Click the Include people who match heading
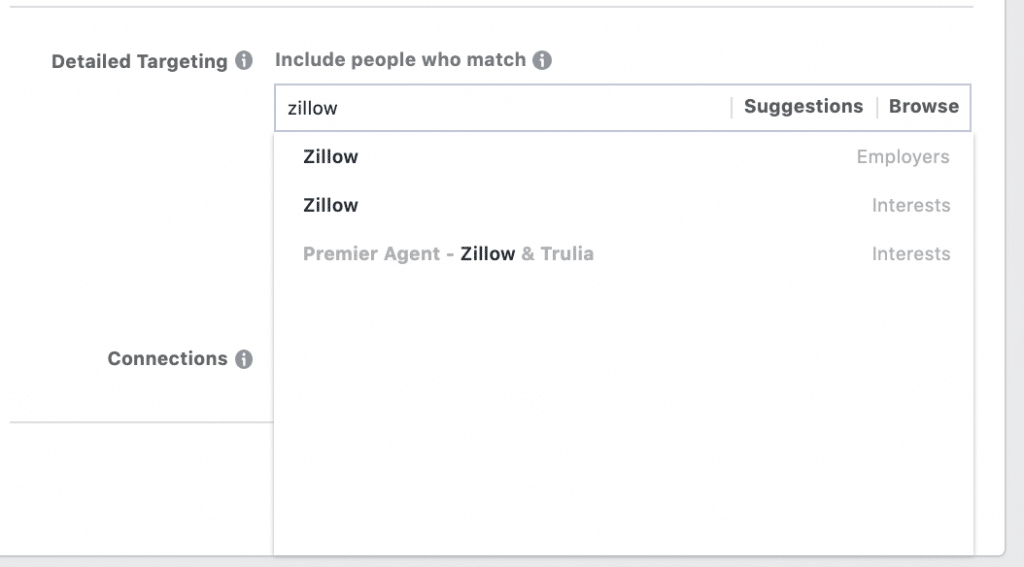 click(400, 60)
